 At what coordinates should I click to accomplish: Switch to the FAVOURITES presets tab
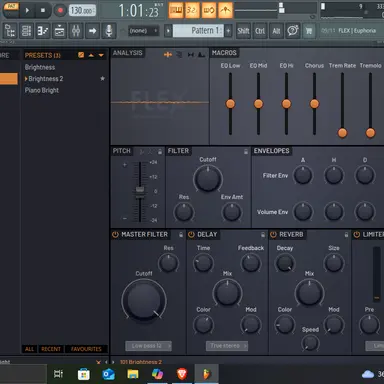pyautogui.click(x=86, y=349)
